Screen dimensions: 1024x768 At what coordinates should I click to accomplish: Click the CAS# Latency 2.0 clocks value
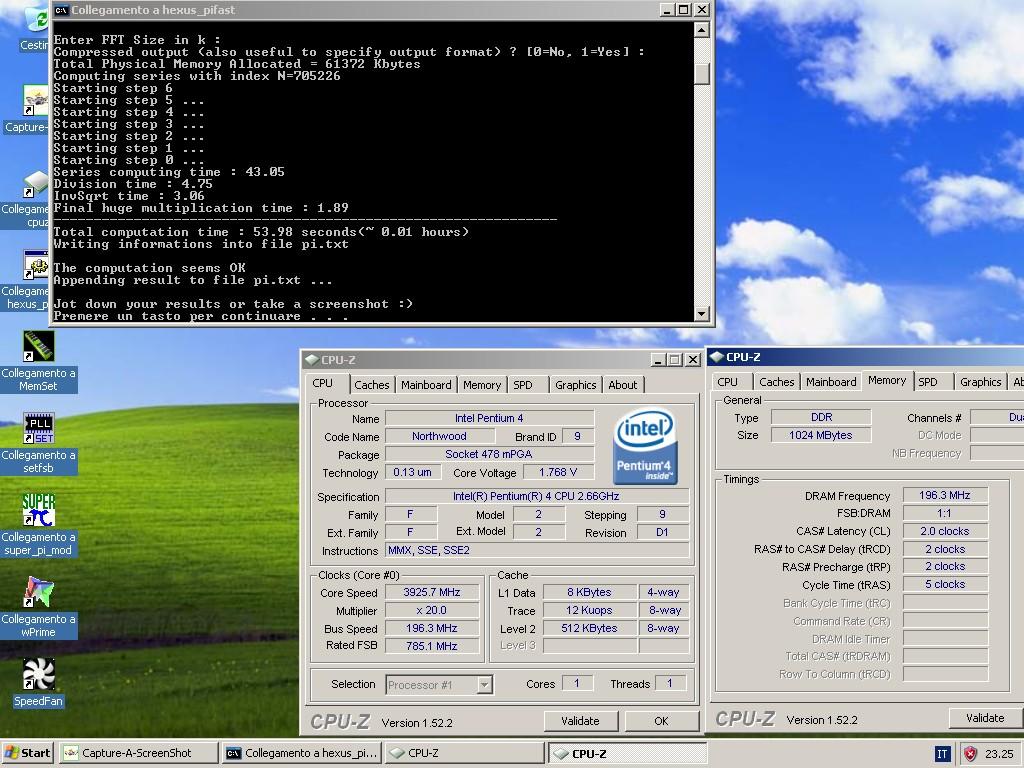[x=944, y=531]
